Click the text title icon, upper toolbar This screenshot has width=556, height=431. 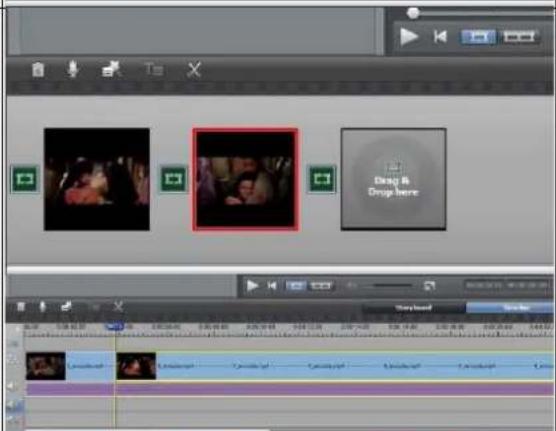154,70
